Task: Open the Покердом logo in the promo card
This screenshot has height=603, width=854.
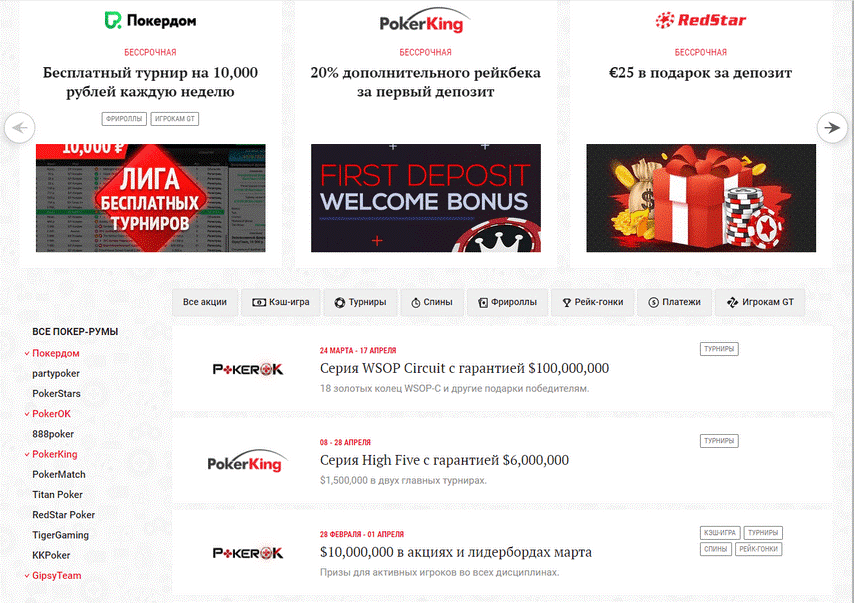Action: [150, 21]
